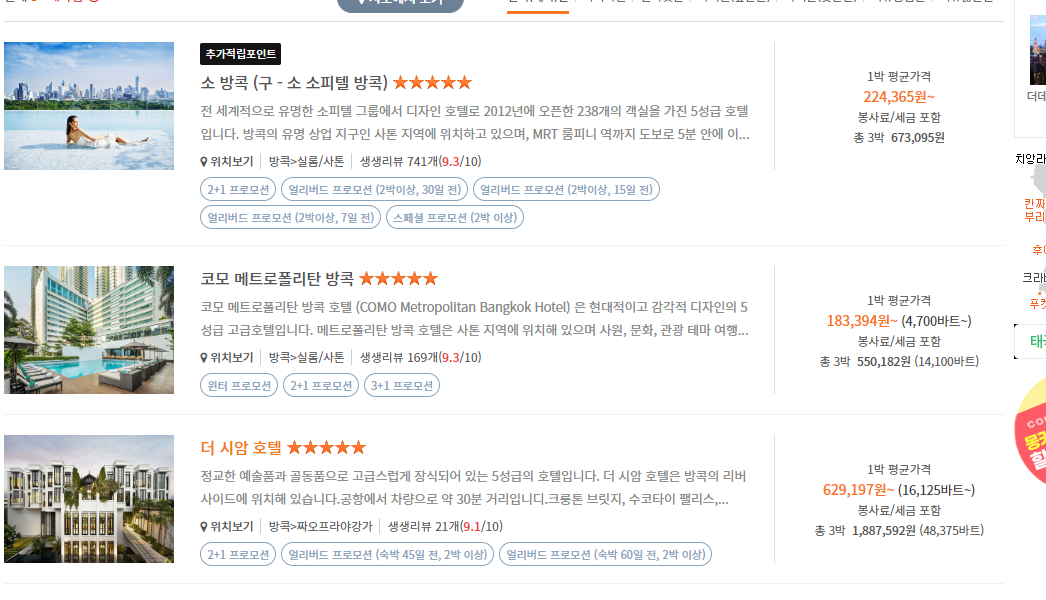The height and width of the screenshot is (600, 1046).
Task: Open the 소 방콕 infinity pool thumbnail
Action: (89, 105)
